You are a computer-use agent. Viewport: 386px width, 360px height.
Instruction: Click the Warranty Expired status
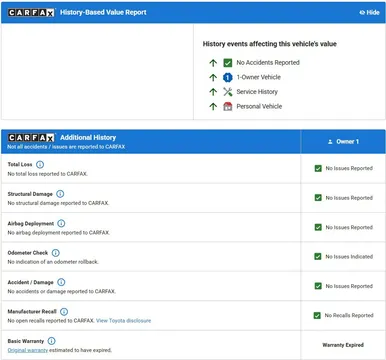pos(343,345)
